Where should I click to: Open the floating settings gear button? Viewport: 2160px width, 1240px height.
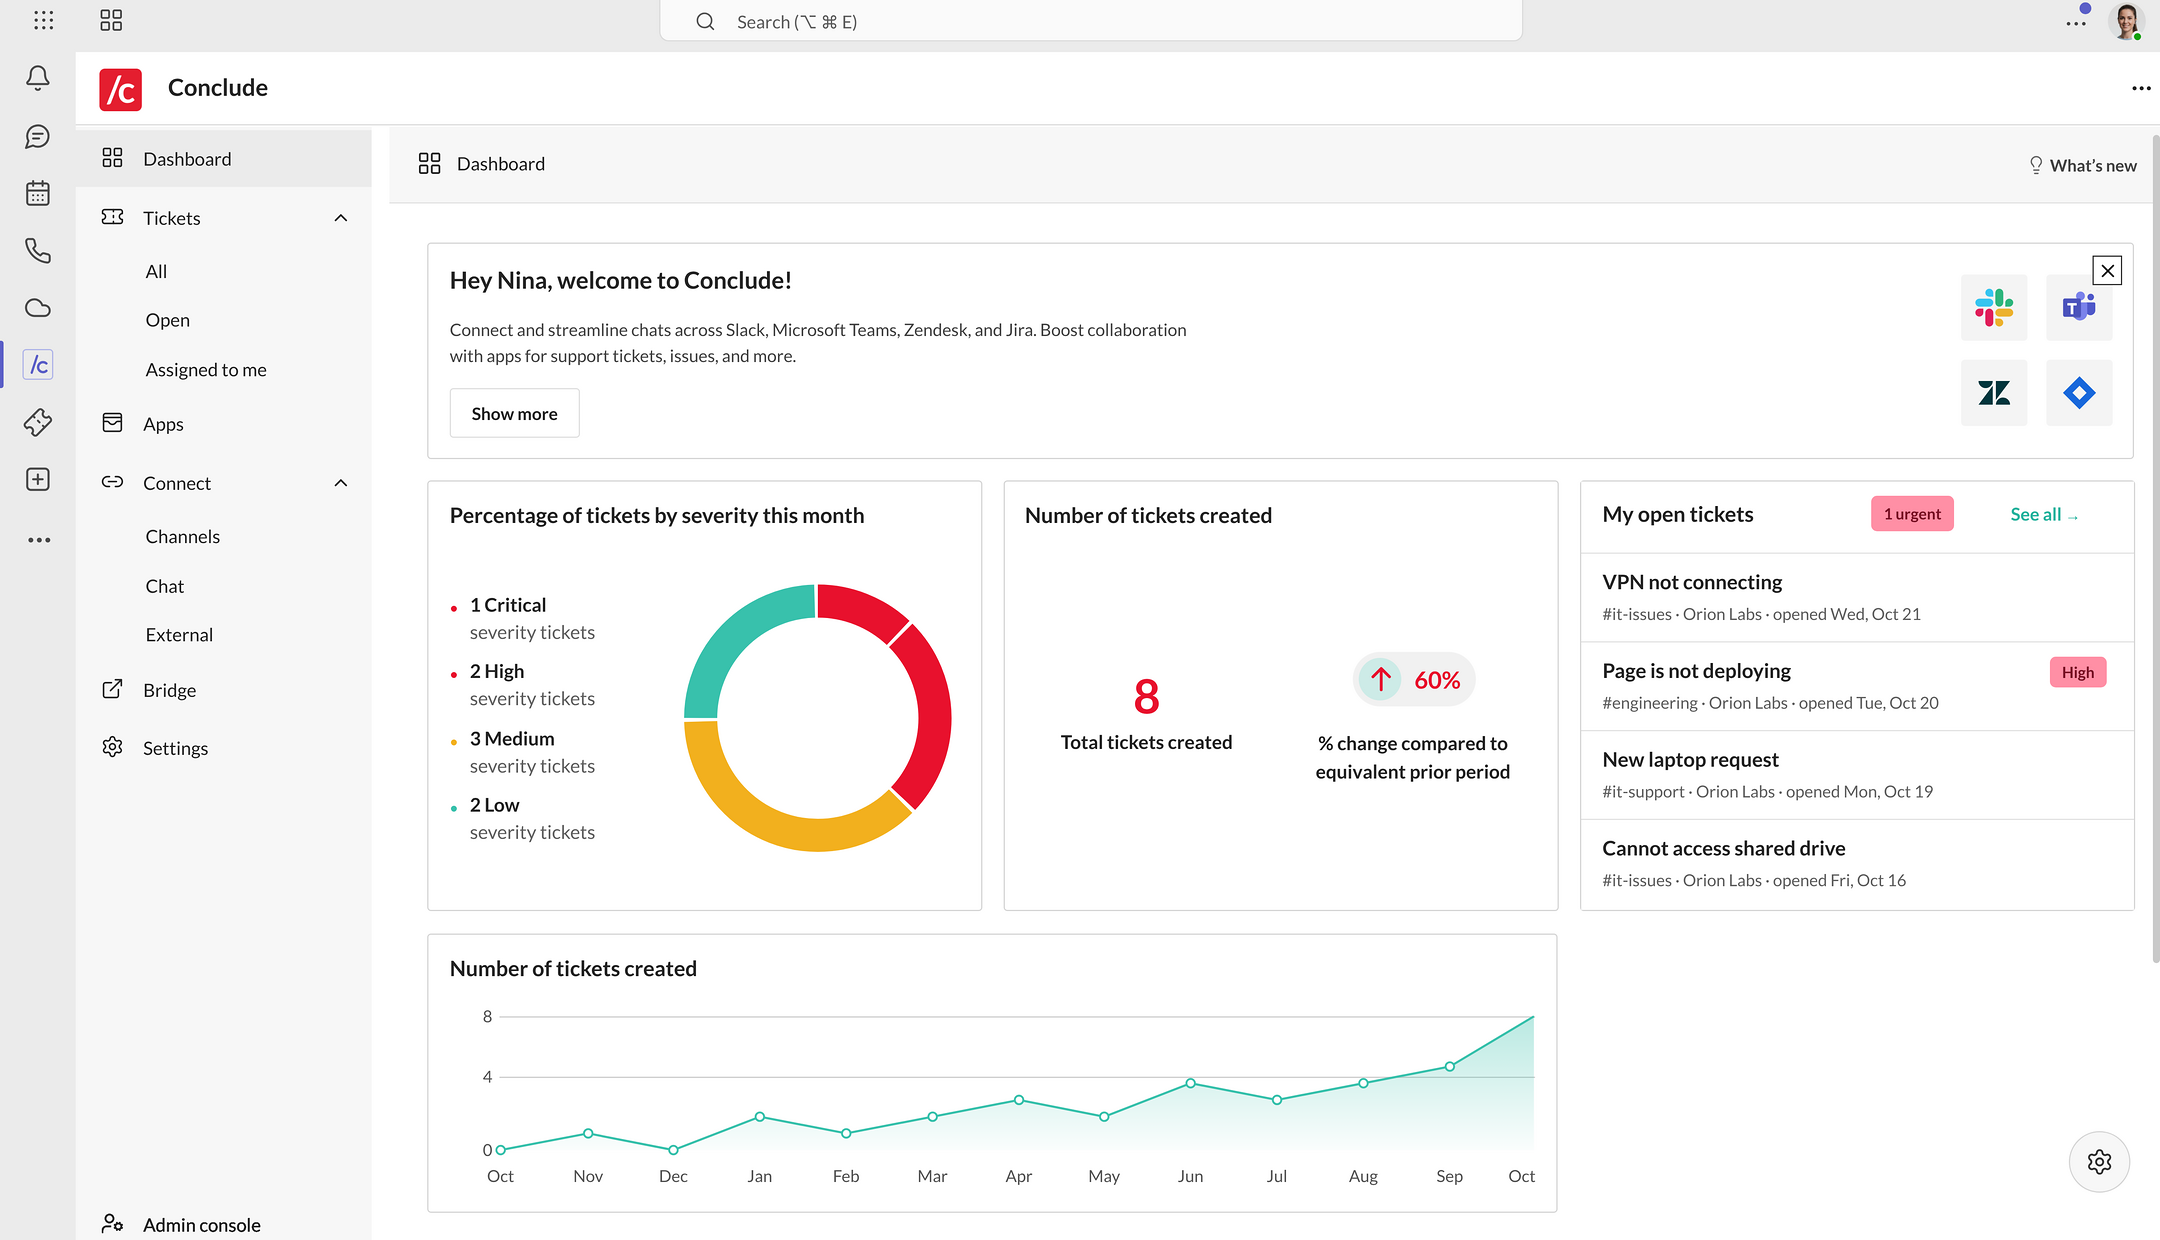[2099, 1162]
